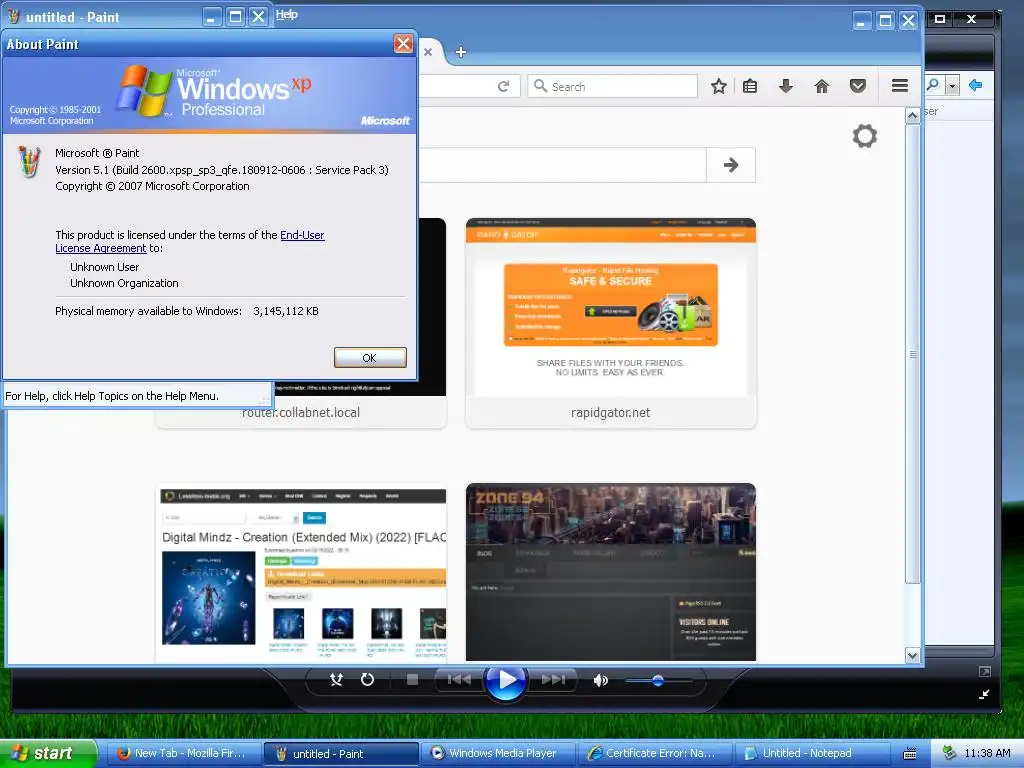
Task: Click the Media Player search magnifier icon
Action: [x=933, y=85]
